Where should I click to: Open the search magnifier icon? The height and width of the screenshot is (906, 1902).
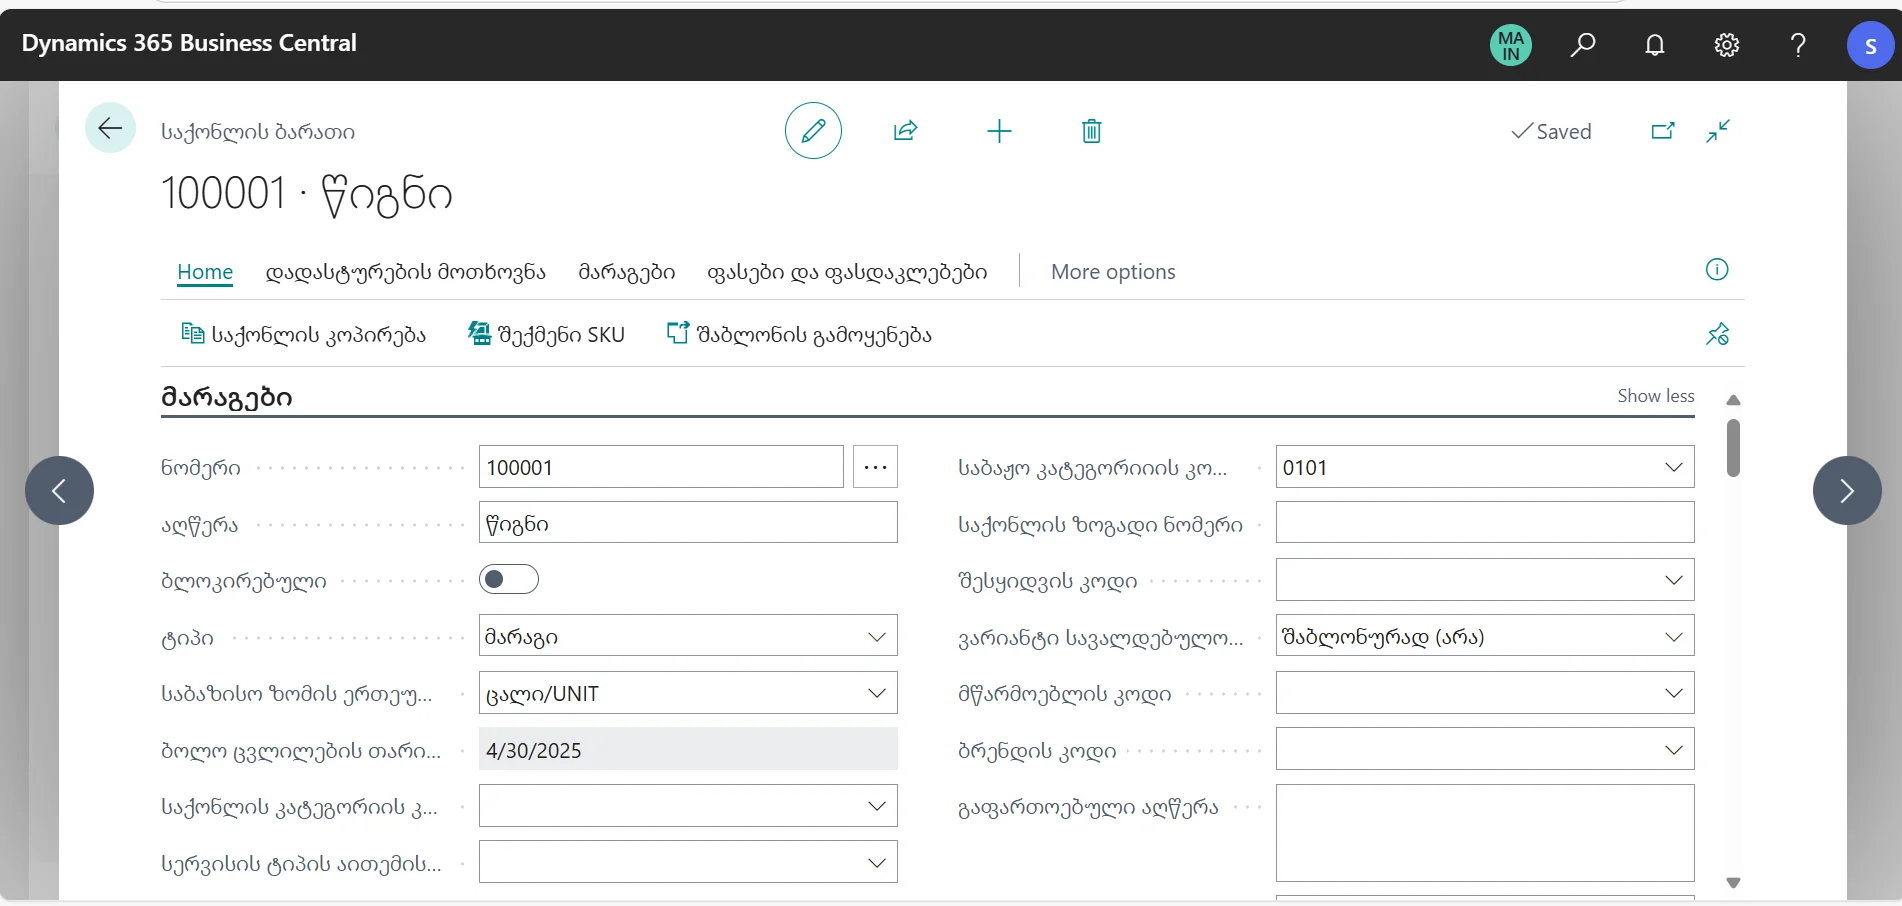[x=1583, y=45]
